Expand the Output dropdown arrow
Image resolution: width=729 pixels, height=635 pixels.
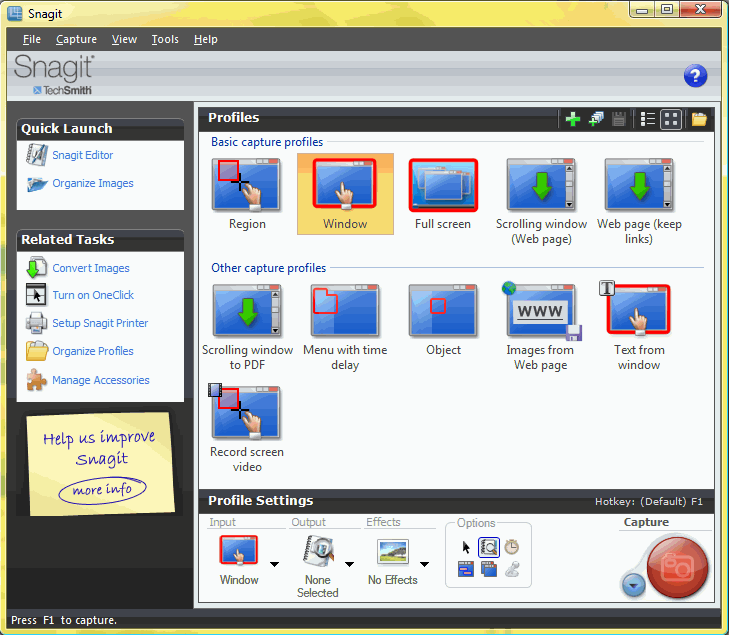point(350,564)
